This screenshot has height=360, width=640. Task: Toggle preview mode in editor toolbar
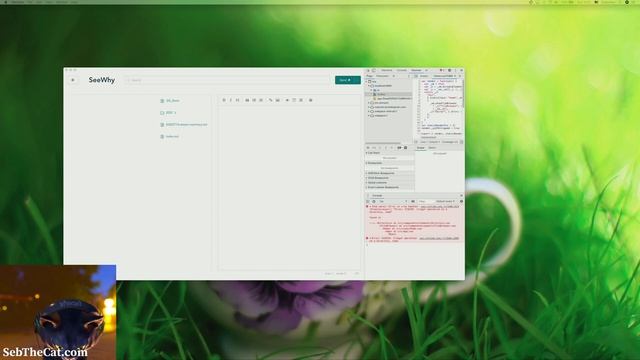(x=287, y=100)
